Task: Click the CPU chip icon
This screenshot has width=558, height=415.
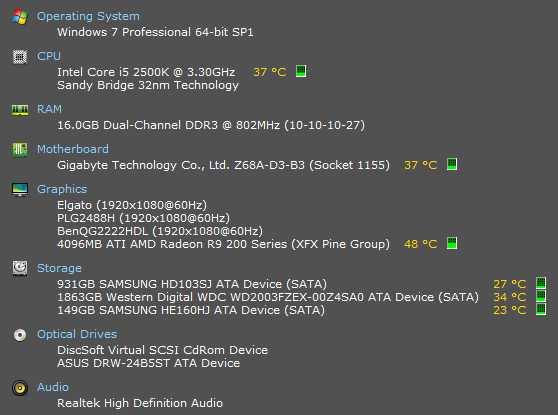Action: 20,57
